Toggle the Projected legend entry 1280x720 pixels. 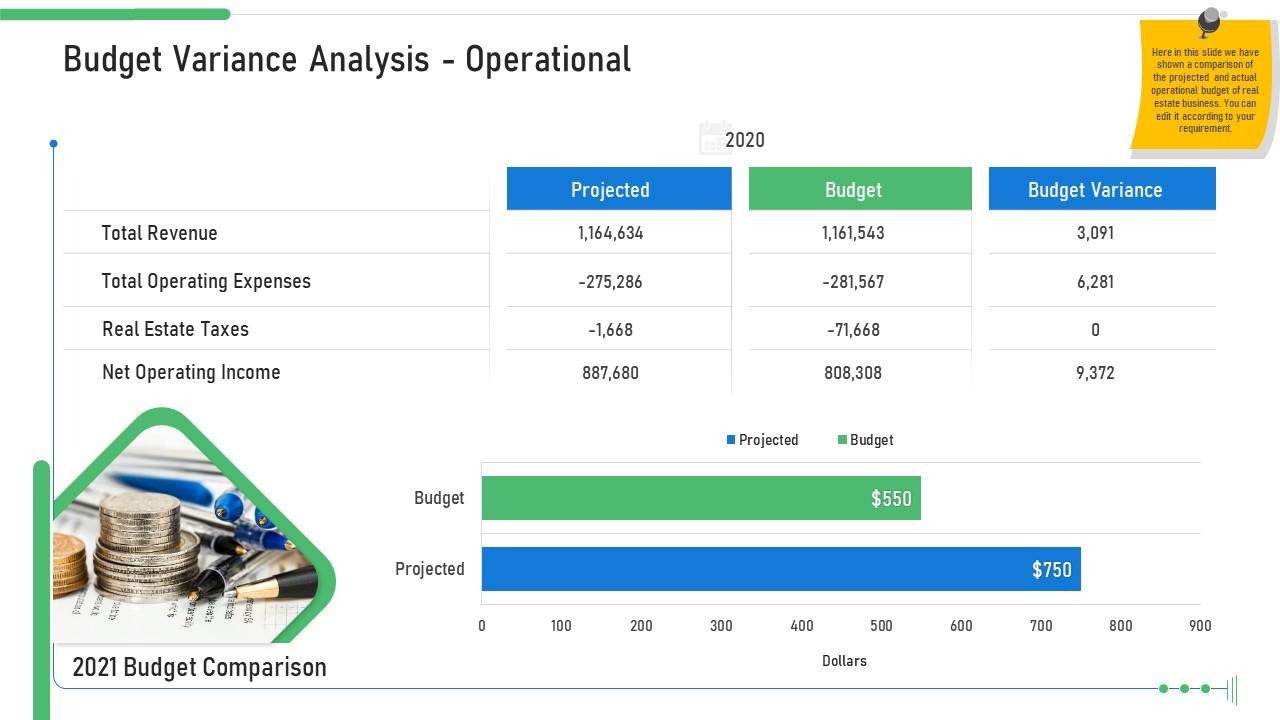(763, 440)
